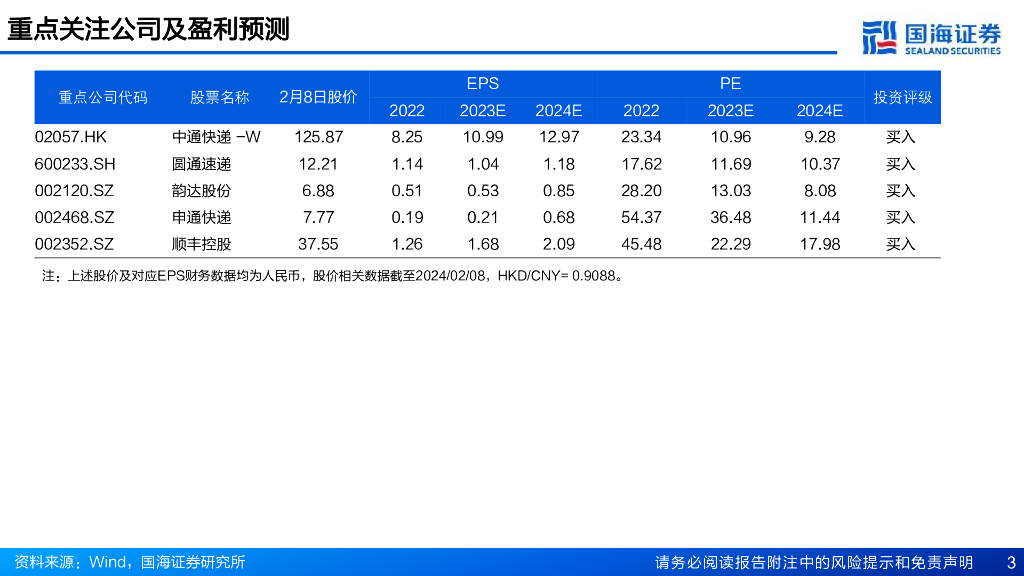Image resolution: width=1024 pixels, height=576 pixels.
Task: Select EPS value 1.26
Action: click(407, 244)
